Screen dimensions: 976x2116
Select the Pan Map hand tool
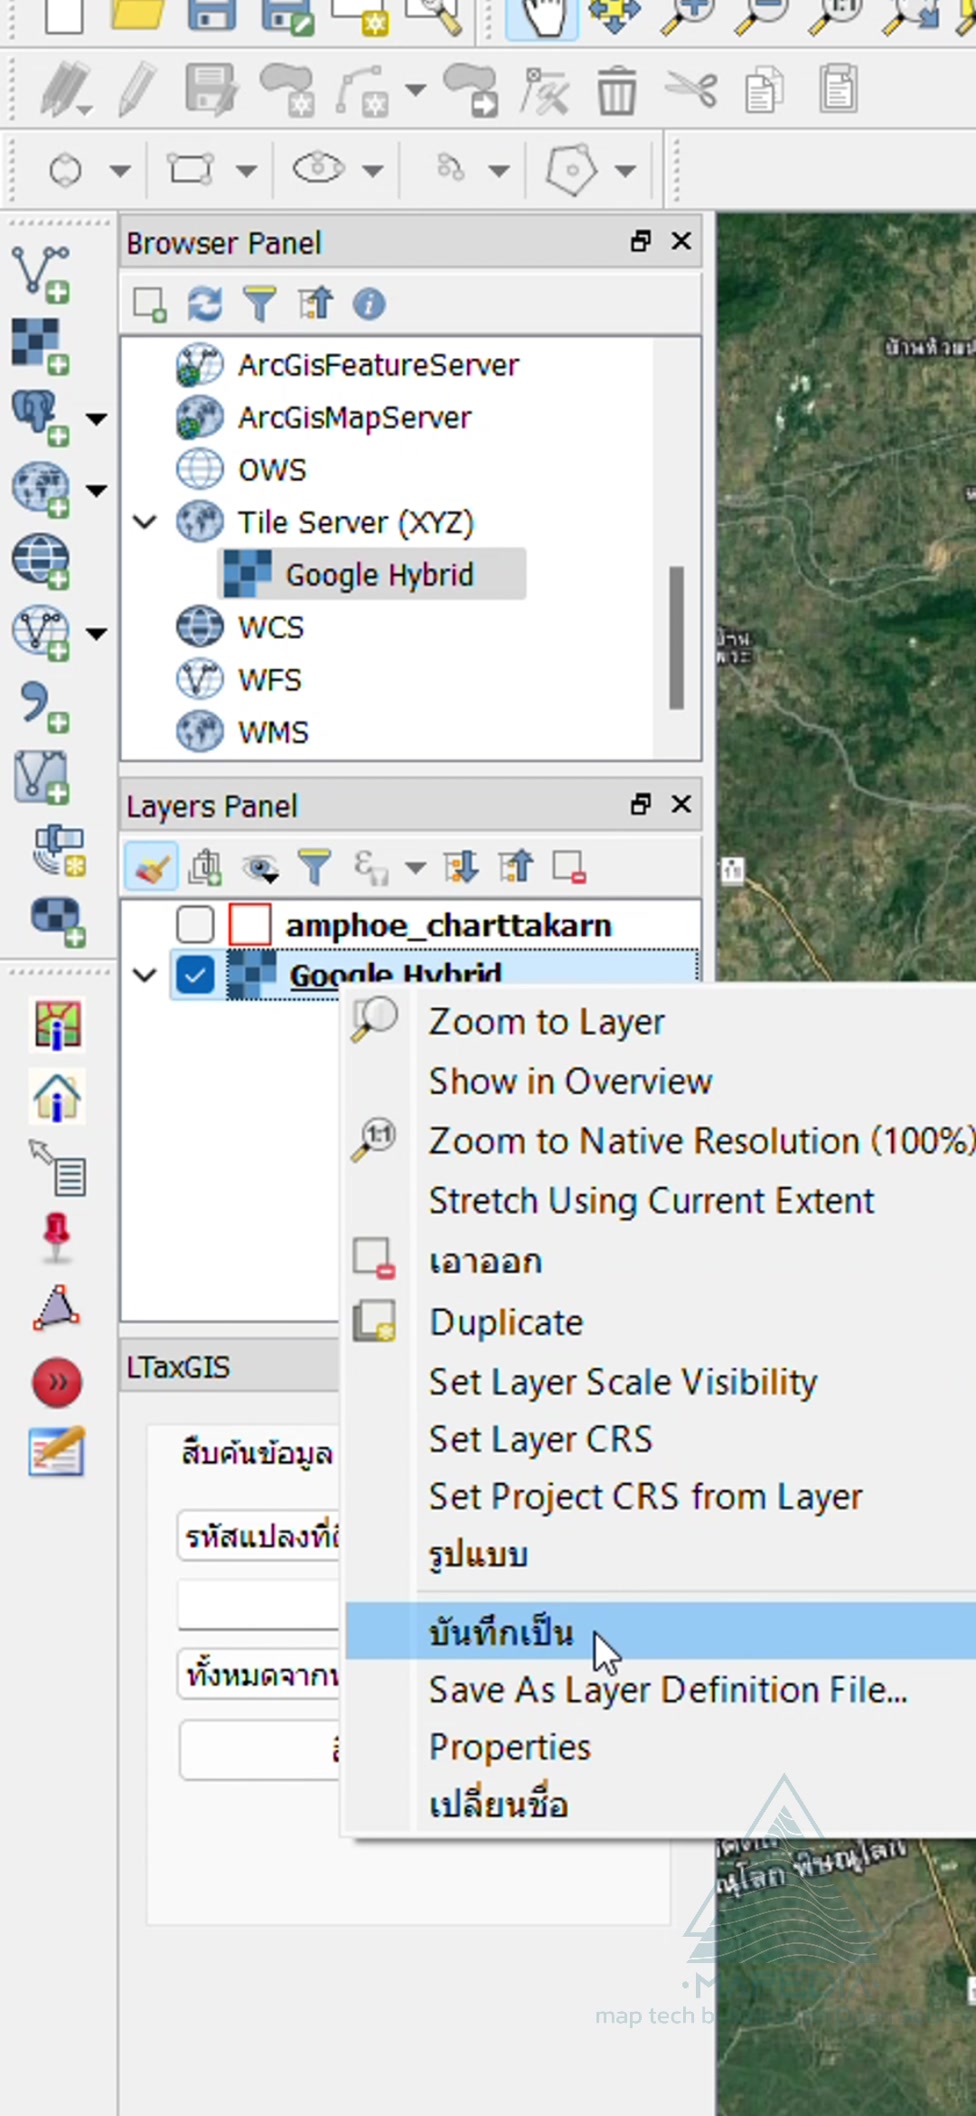(542, 17)
